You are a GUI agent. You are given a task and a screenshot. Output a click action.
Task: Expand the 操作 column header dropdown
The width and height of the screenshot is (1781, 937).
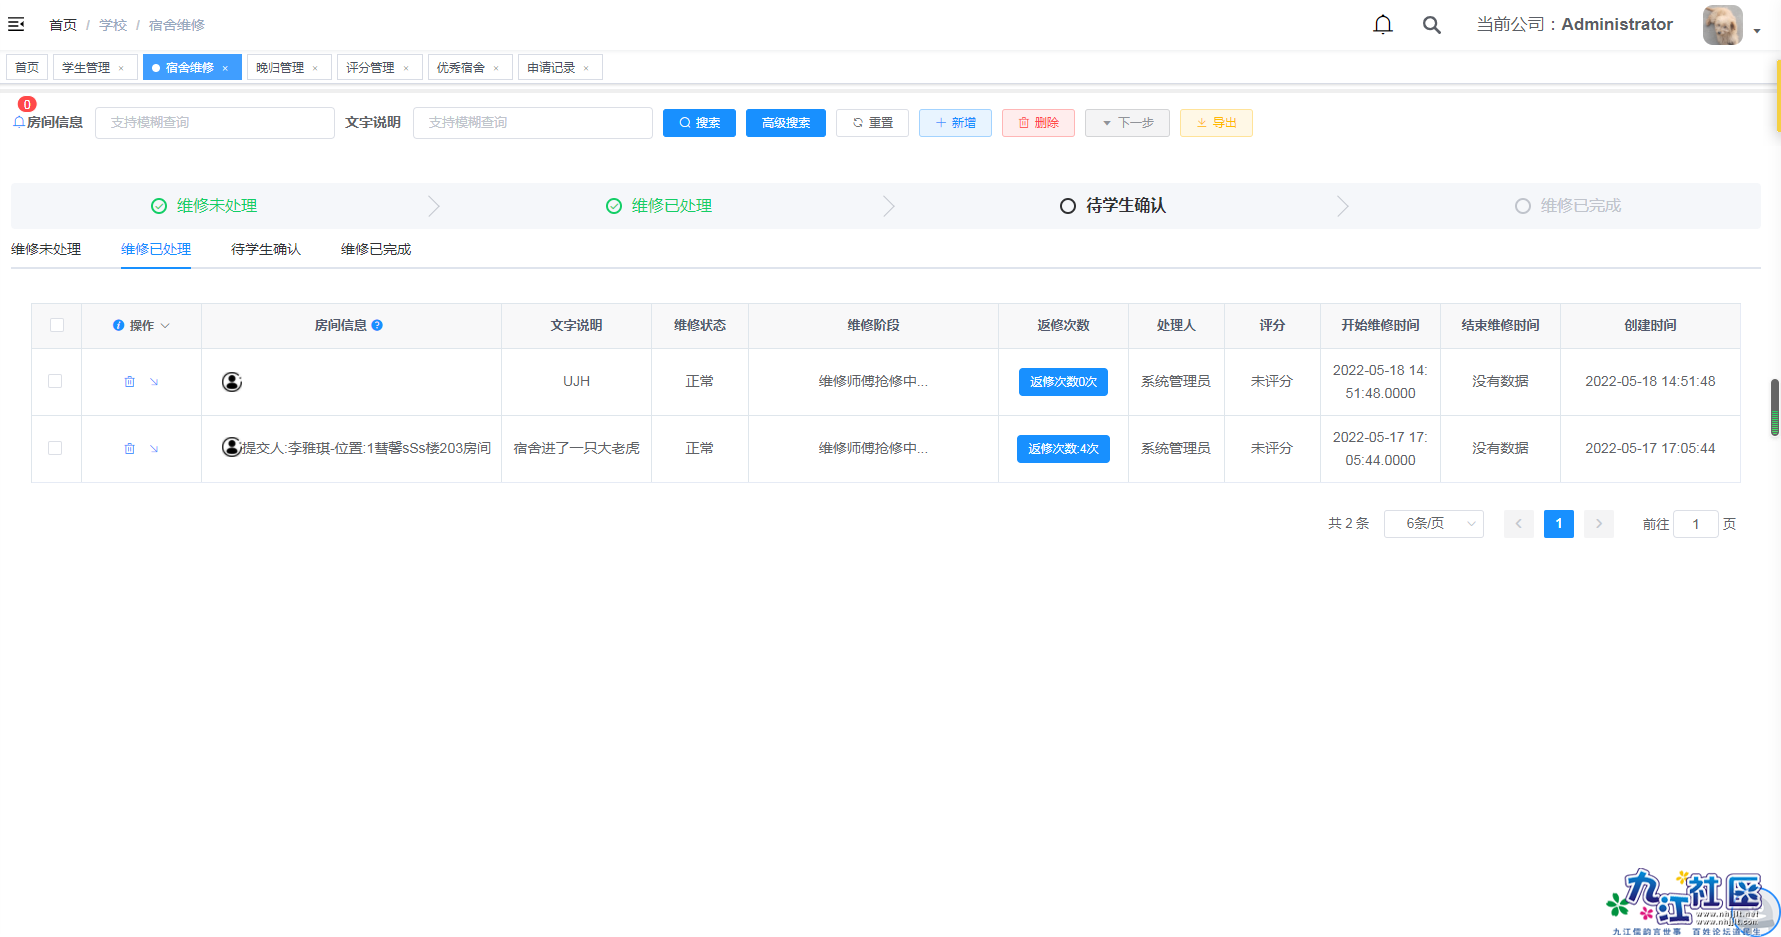(166, 325)
